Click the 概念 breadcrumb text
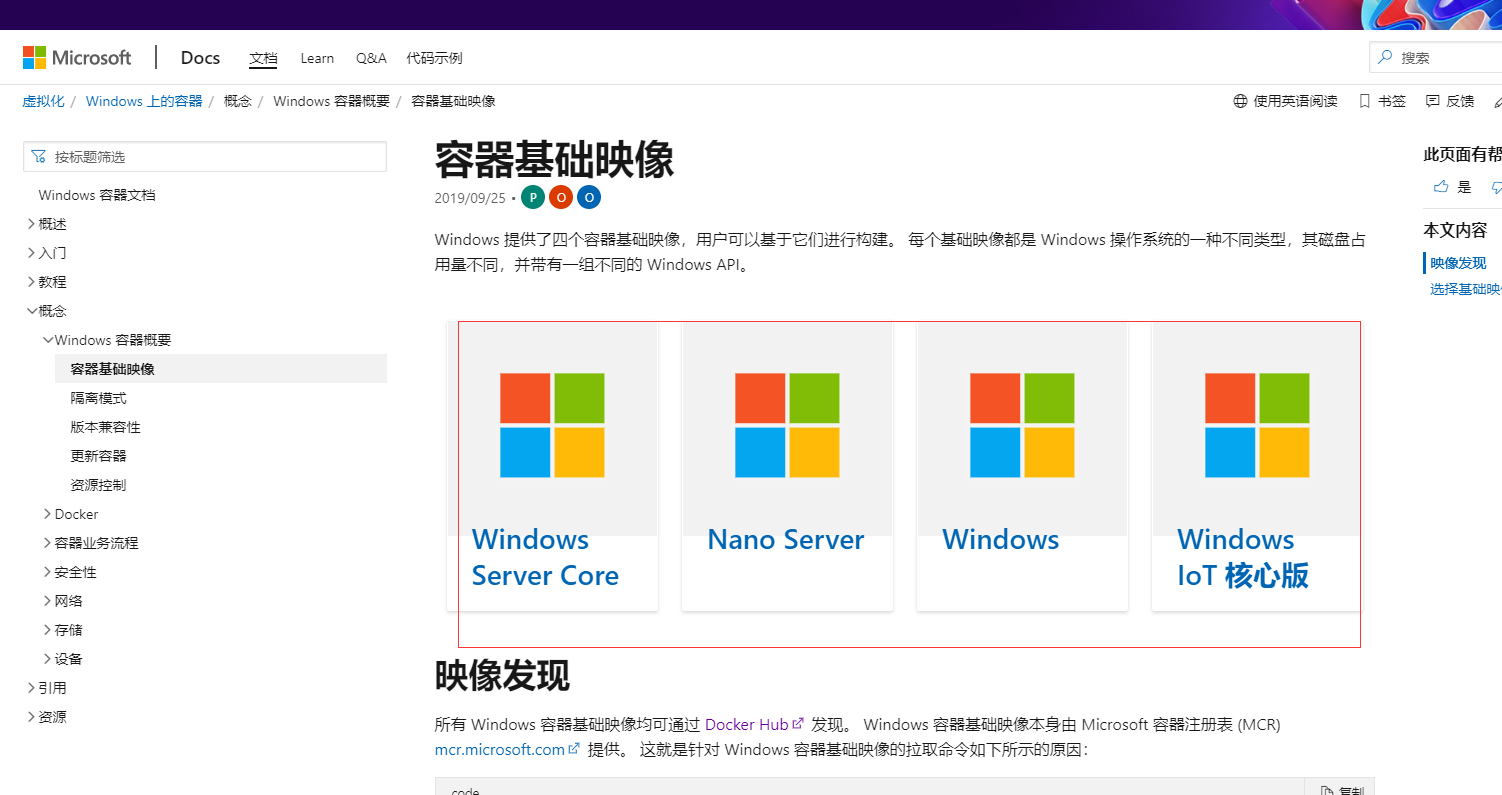This screenshot has height=795, width=1502. coord(238,101)
